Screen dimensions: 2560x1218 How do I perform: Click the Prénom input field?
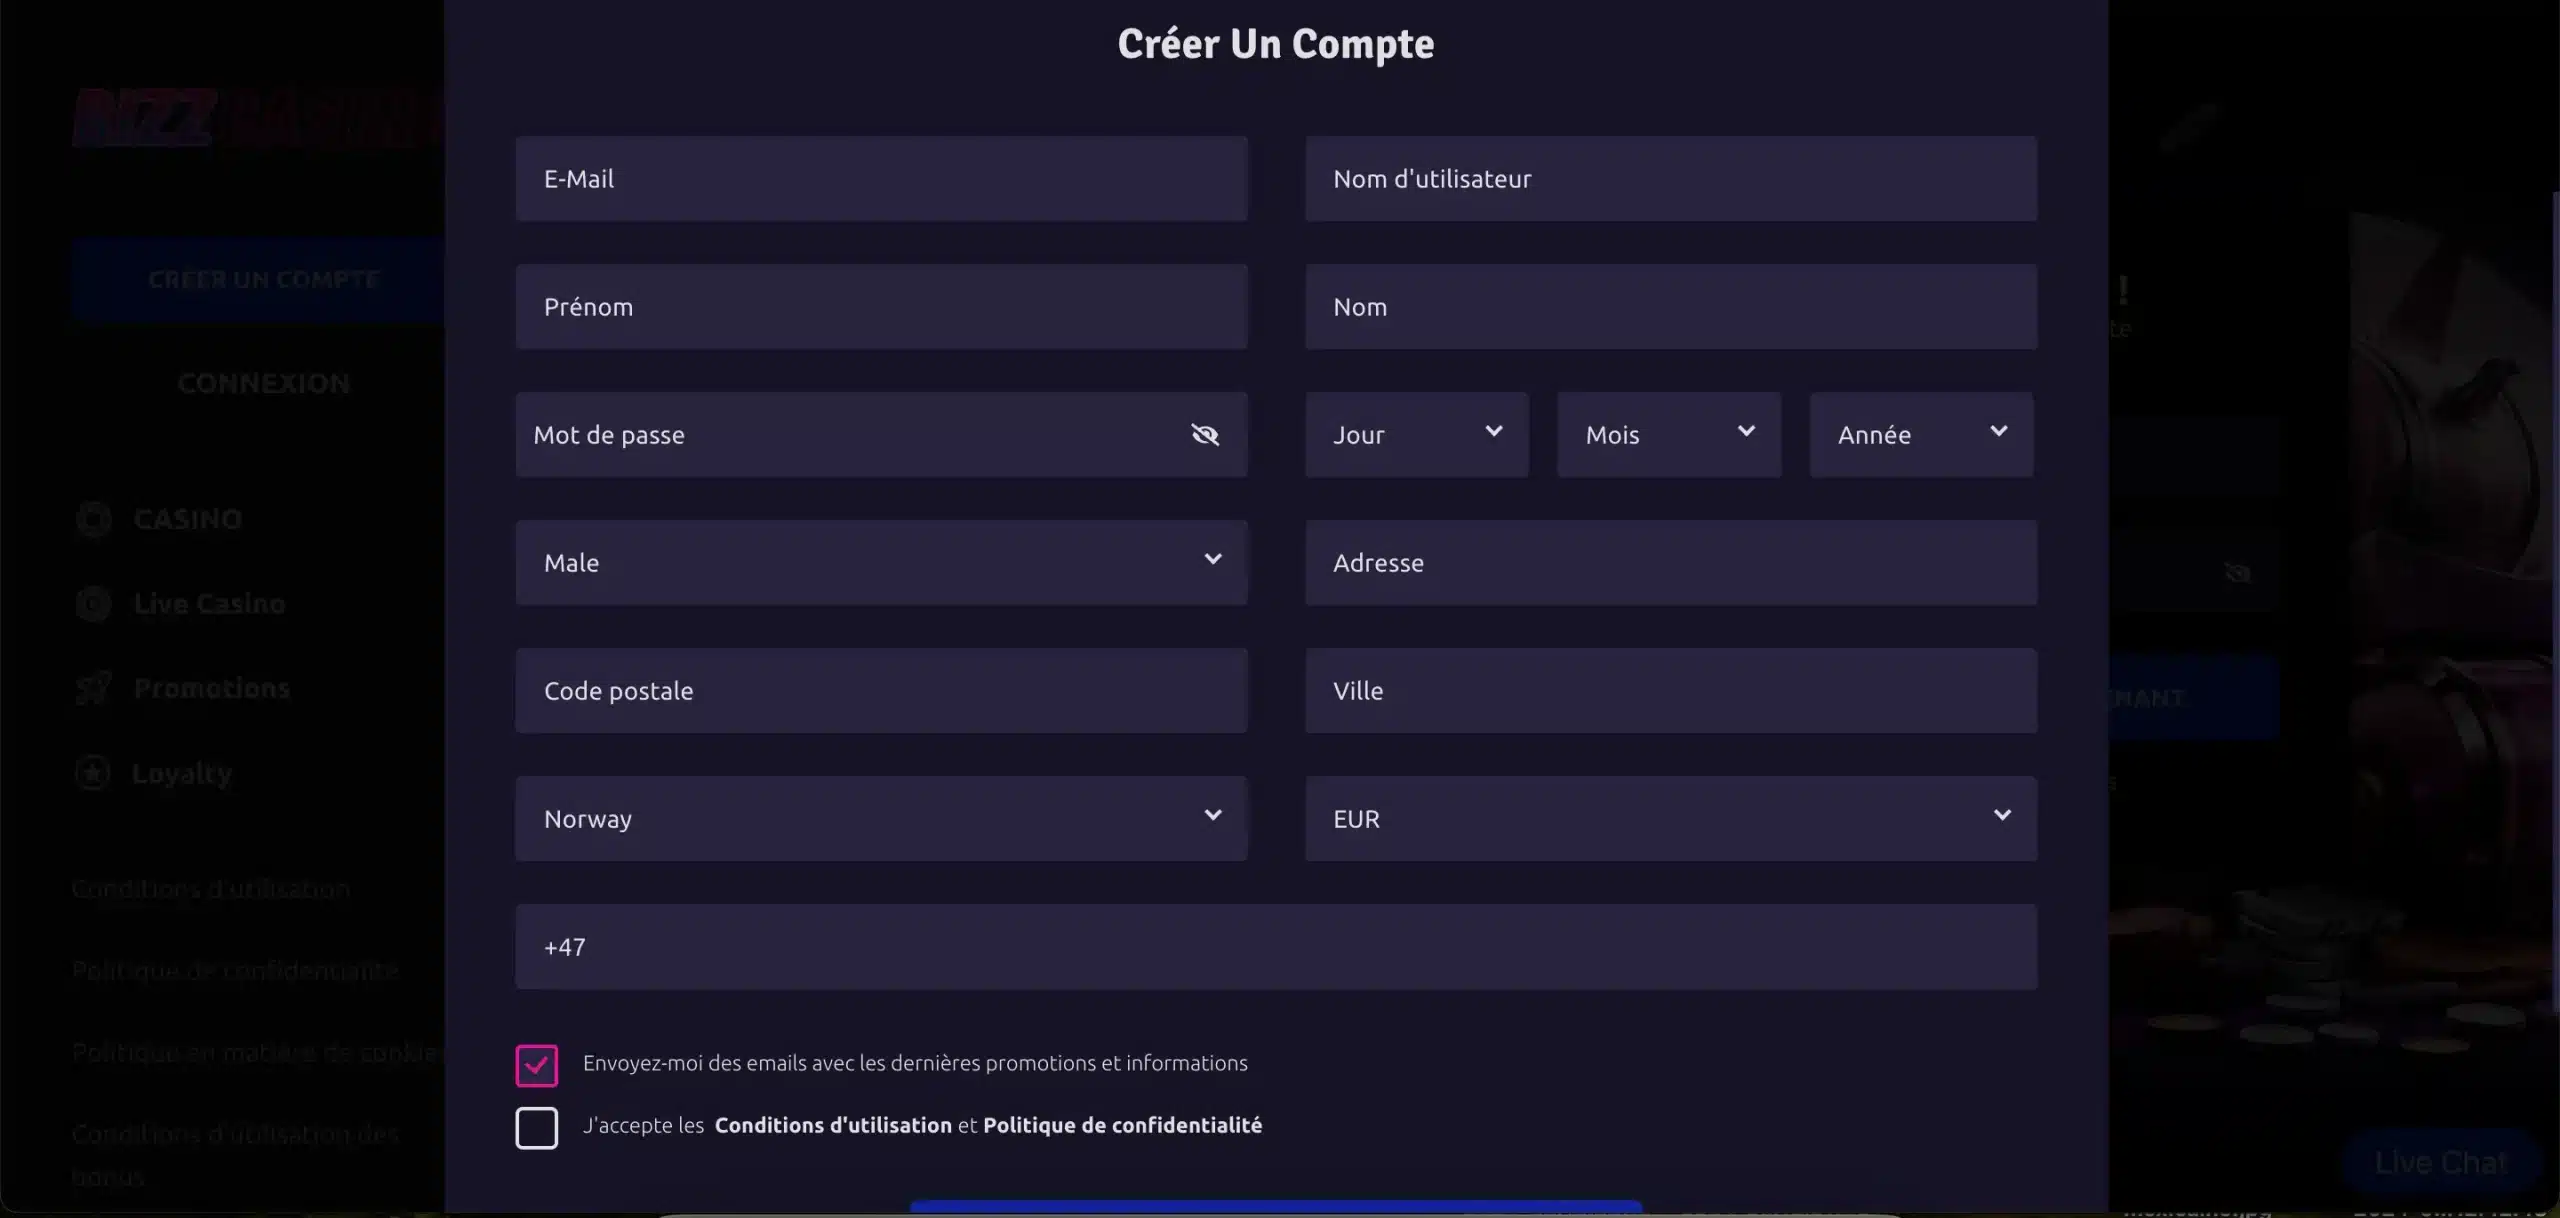[x=881, y=307]
